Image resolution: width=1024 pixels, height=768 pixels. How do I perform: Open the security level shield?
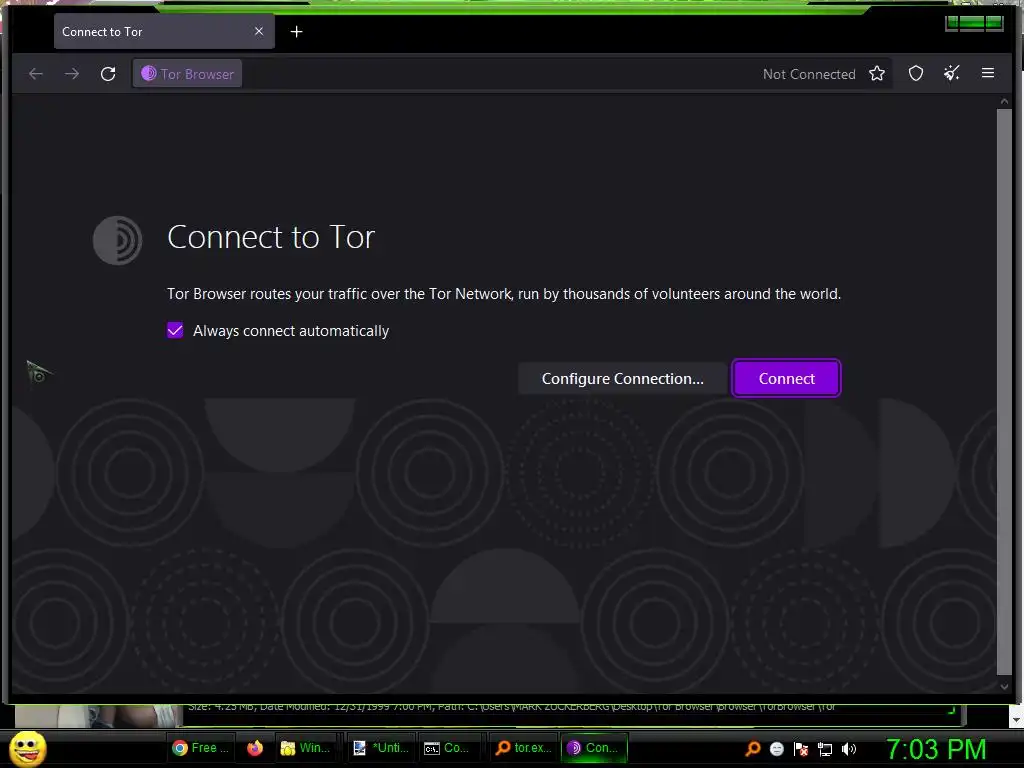(x=916, y=74)
